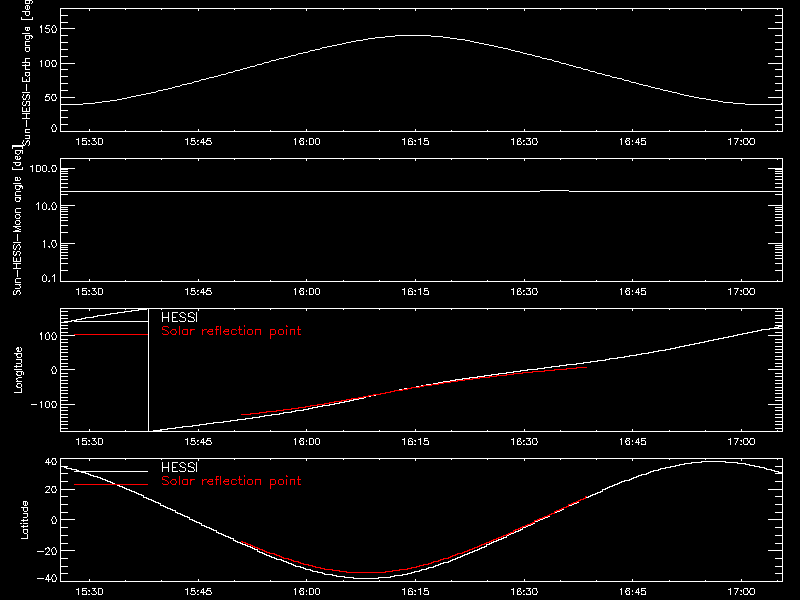Click white legend line sample in Latitude plot
The width and height of the screenshot is (800, 600).
coord(111,471)
